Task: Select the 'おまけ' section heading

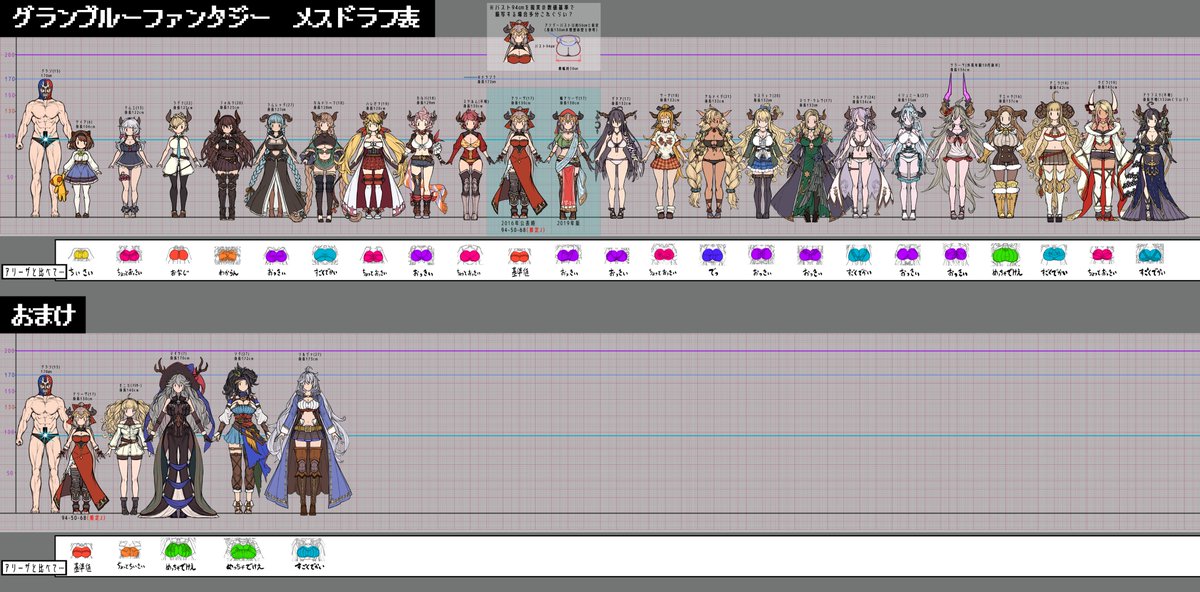Action: tap(42, 315)
